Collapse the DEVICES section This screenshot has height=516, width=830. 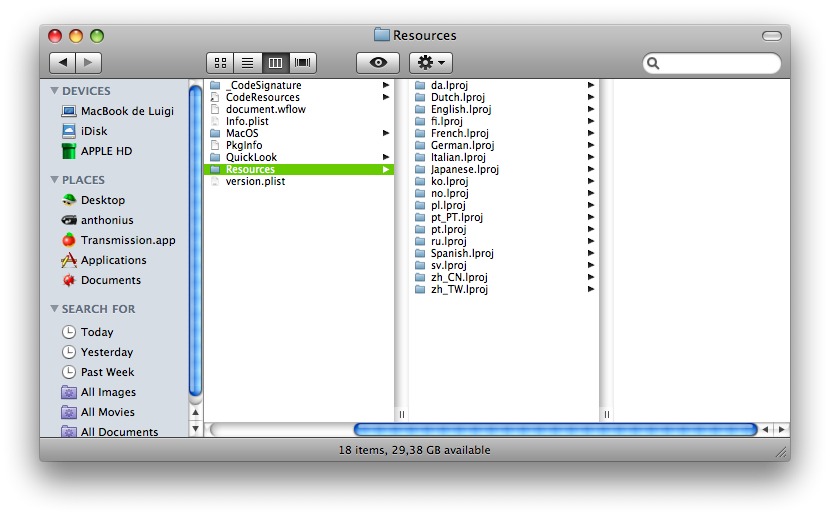pos(54,90)
